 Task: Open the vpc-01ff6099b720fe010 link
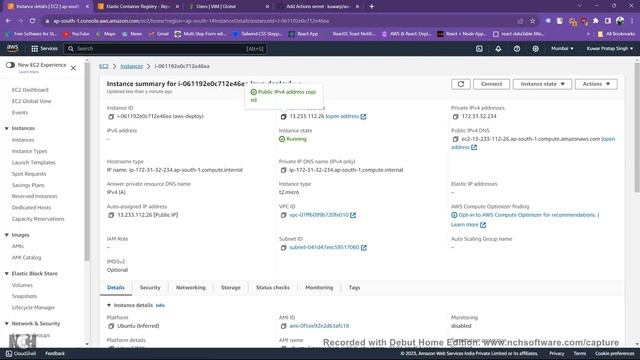click(319, 215)
